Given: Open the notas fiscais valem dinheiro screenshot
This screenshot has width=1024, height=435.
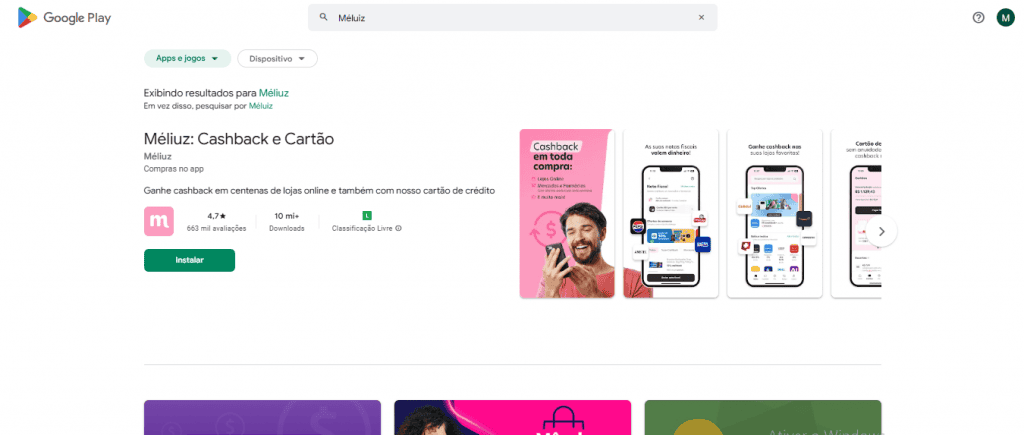Looking at the screenshot, I should [671, 214].
